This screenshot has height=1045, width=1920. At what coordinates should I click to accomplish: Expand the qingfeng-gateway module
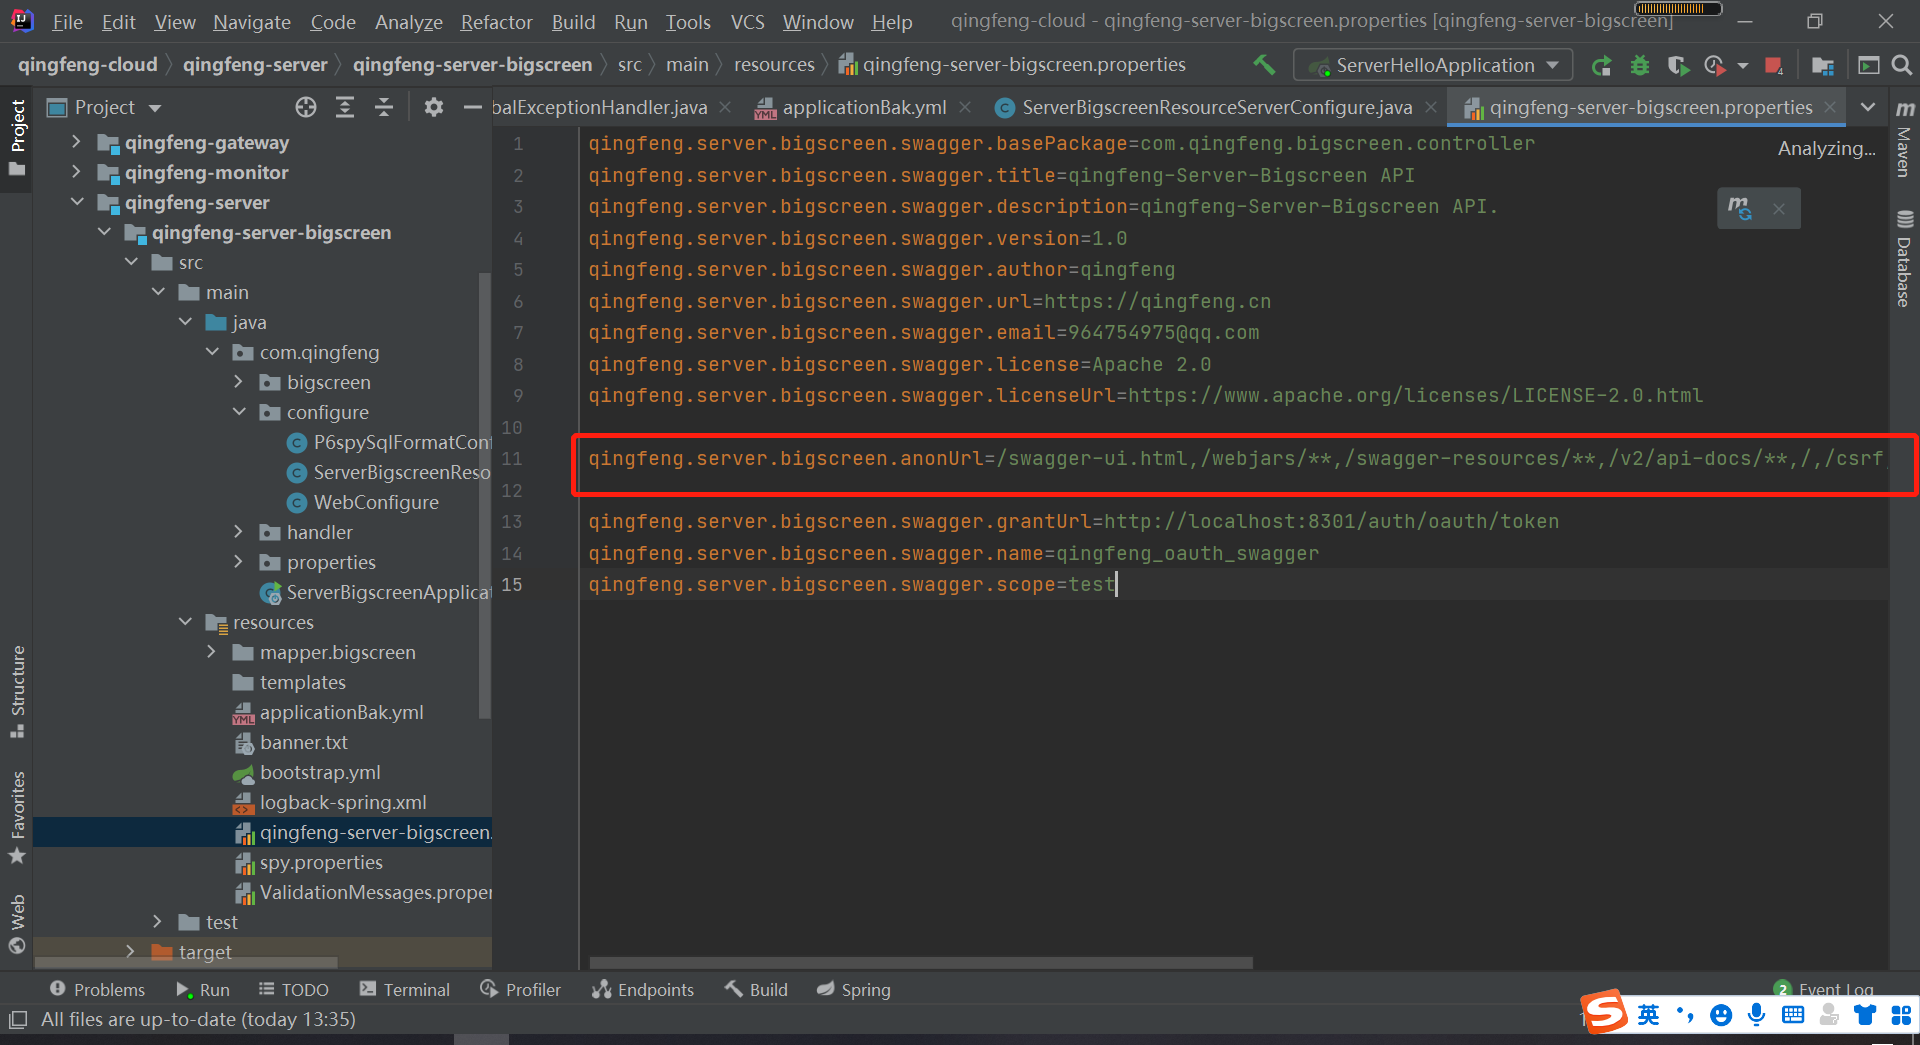(77, 143)
